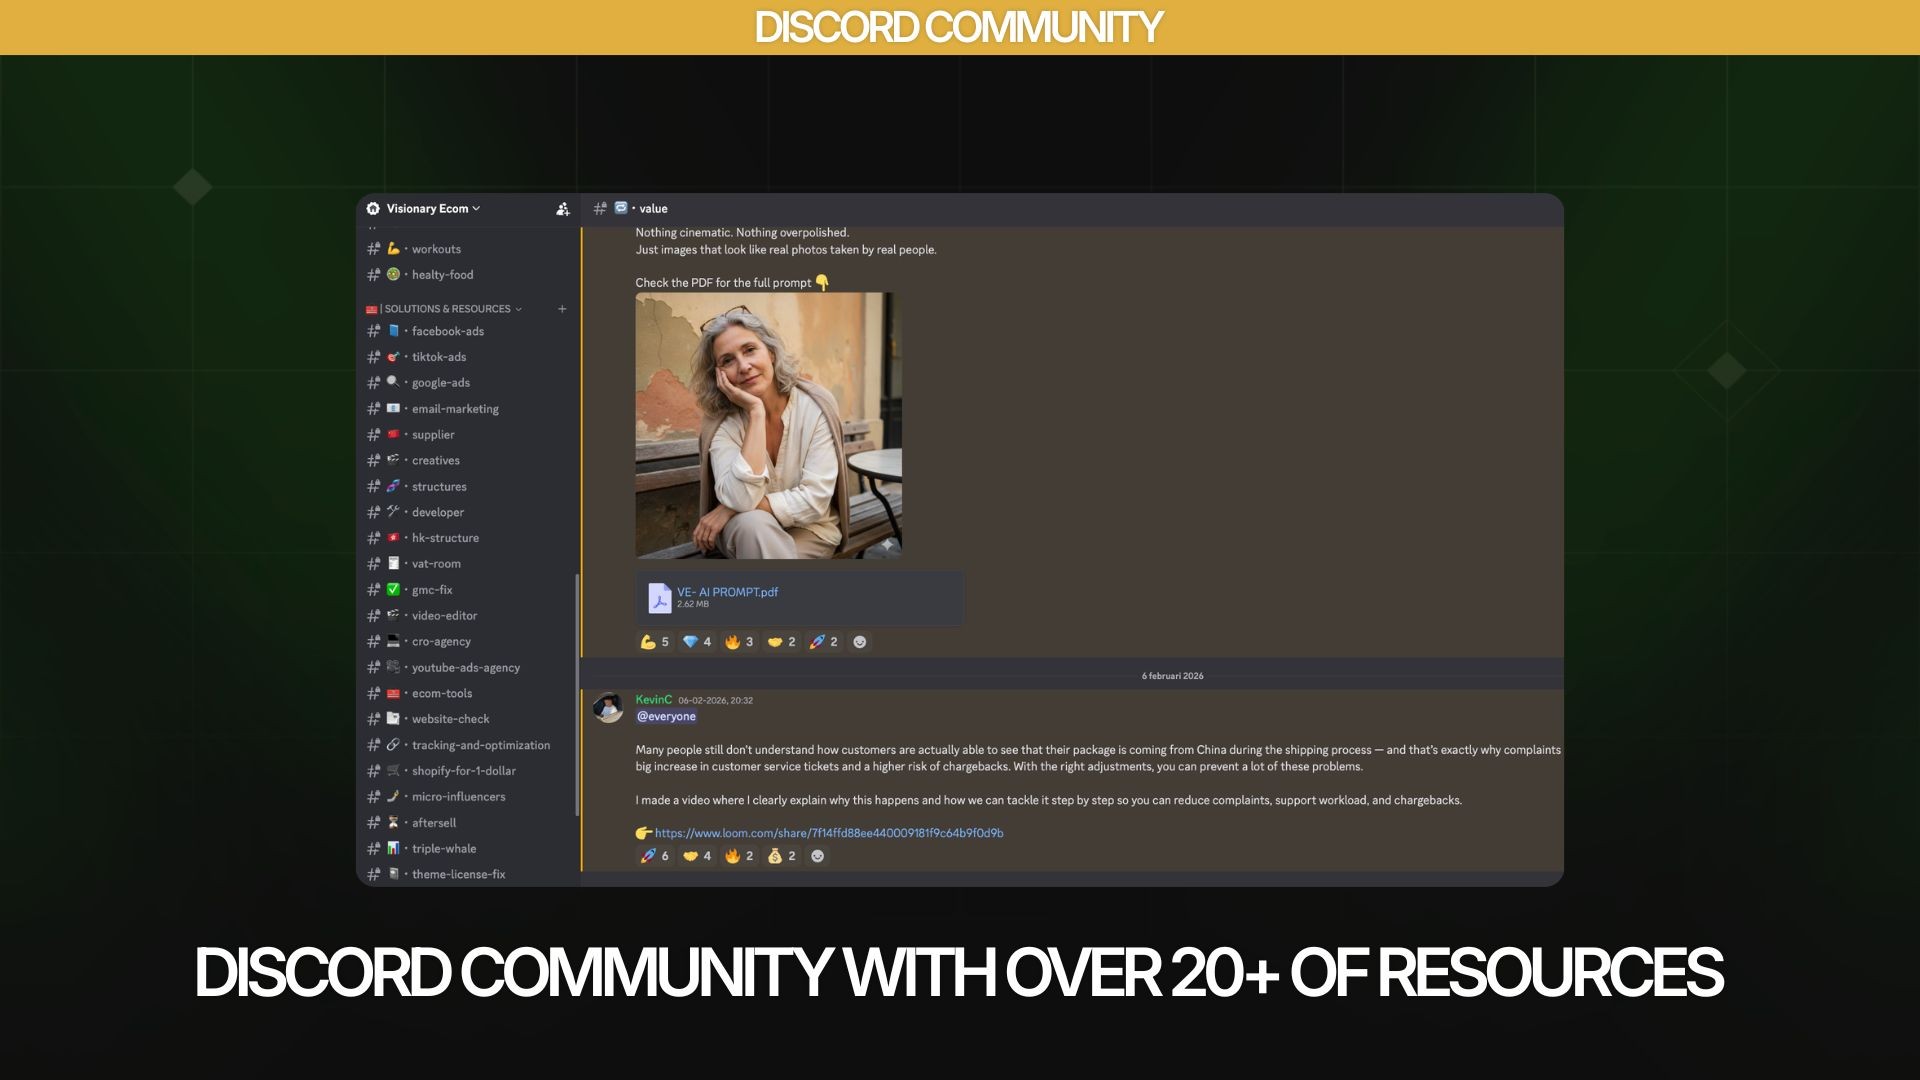Screen dimensions: 1920x1080
Task: Click the plus icon to create a channel
Action: pyautogui.click(x=562, y=309)
